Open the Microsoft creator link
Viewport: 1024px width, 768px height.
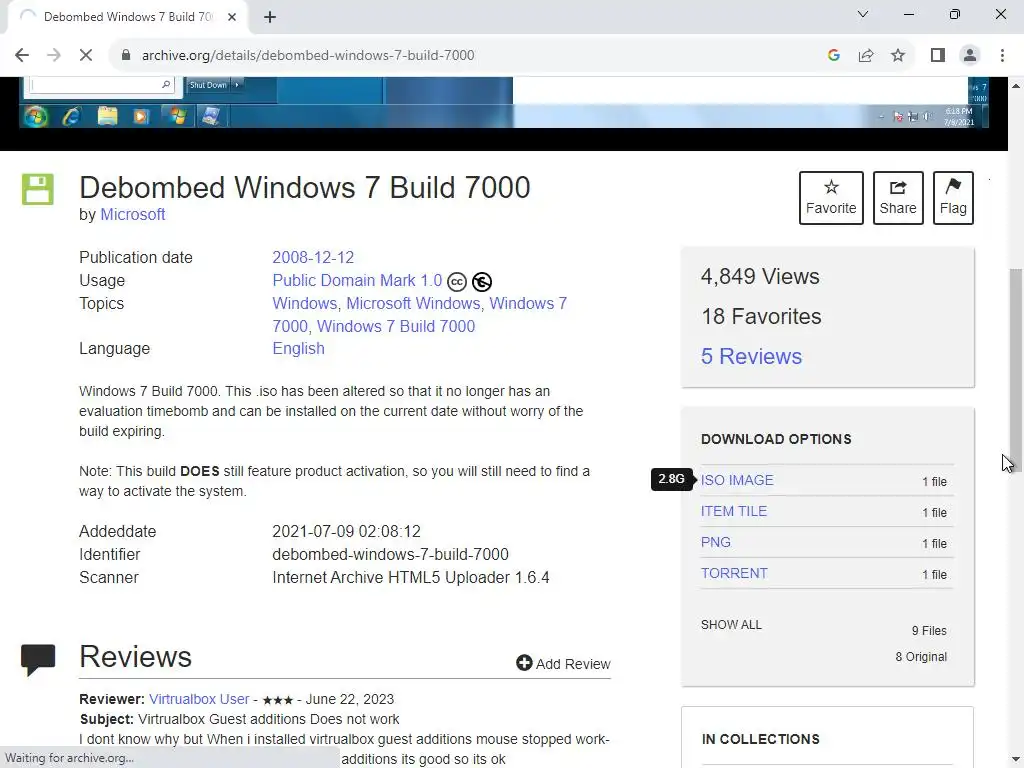(133, 214)
